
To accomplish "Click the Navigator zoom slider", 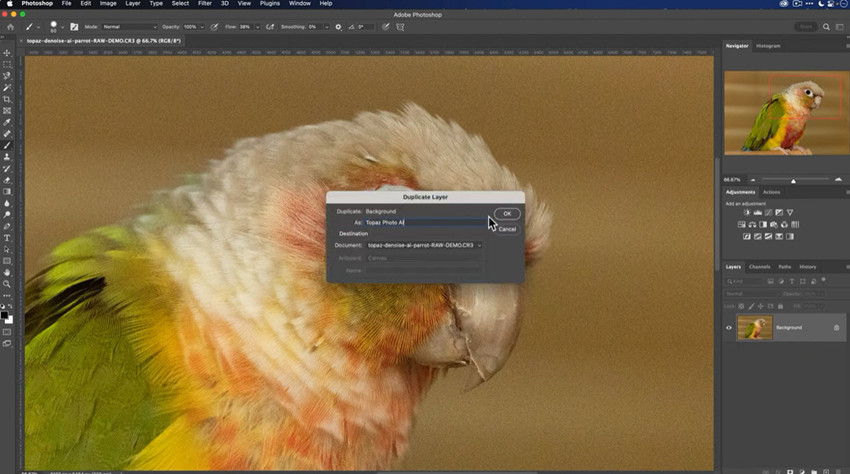I will [x=795, y=180].
